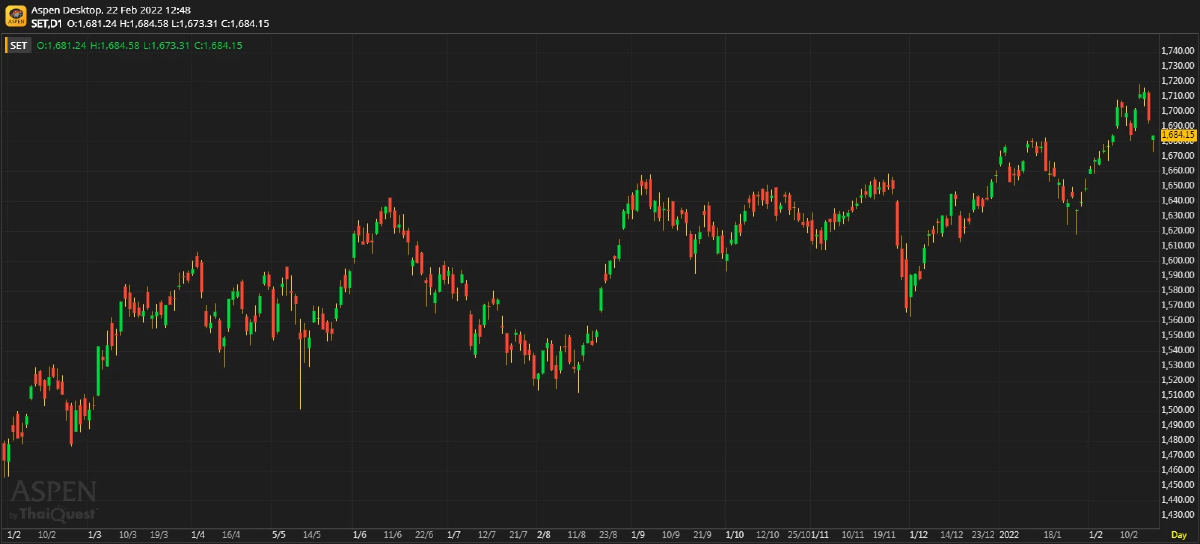Image resolution: width=1200 pixels, height=544 pixels.
Task: Click the 21/9 date axis label
Action: pos(702,536)
